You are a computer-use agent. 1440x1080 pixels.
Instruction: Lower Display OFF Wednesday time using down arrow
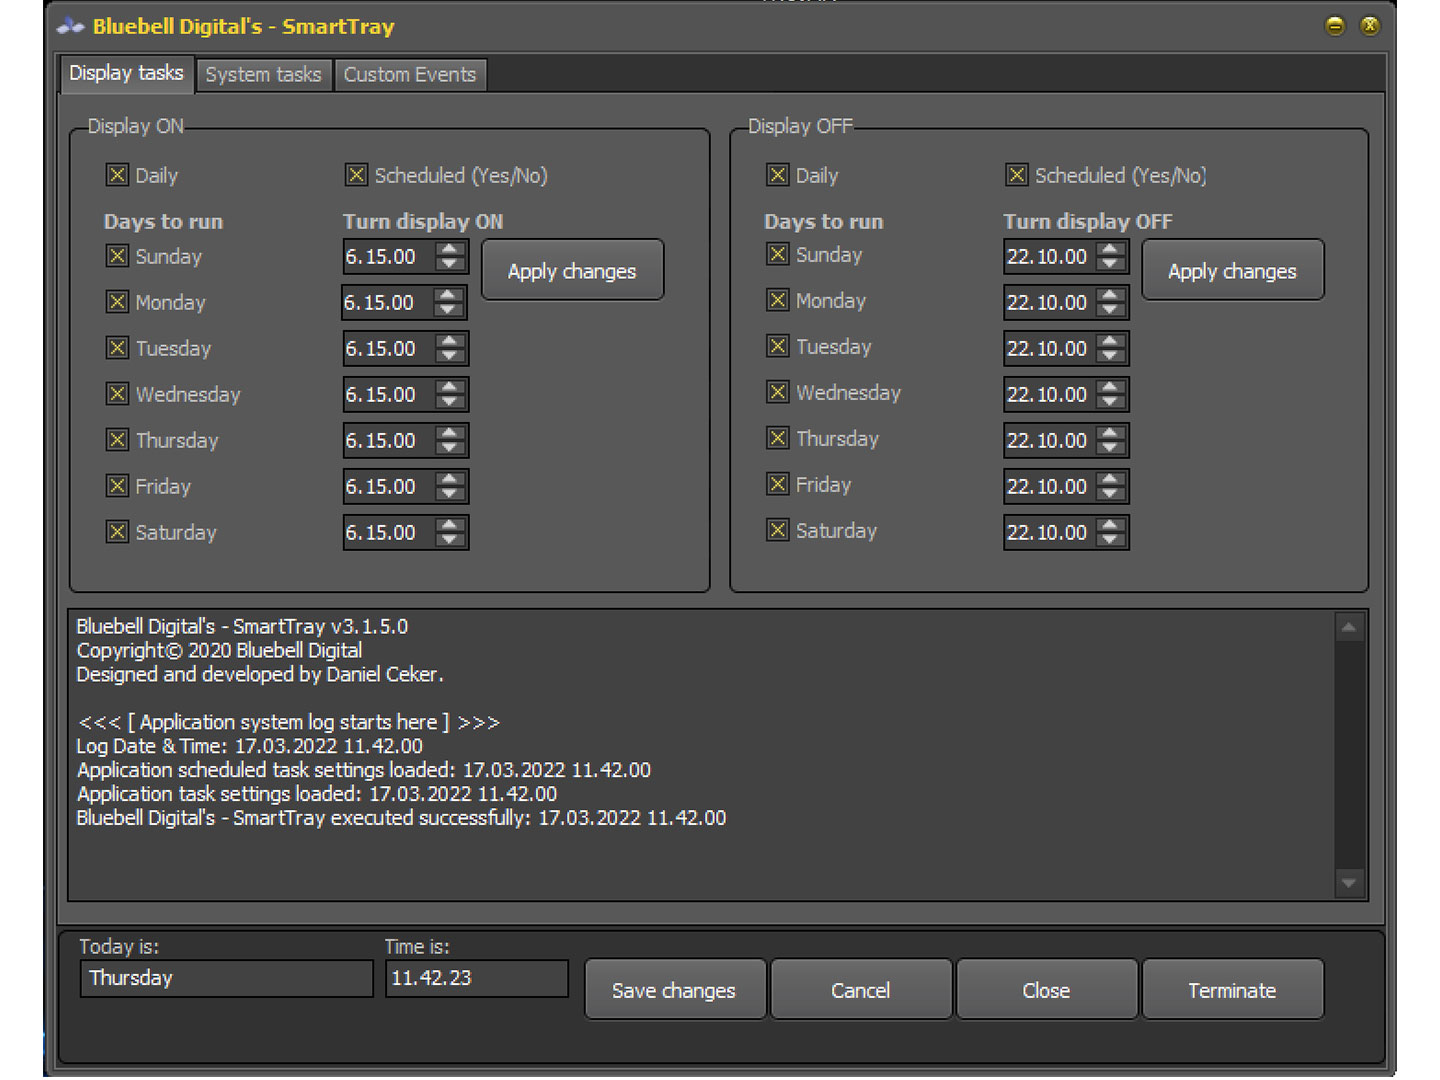(1110, 402)
